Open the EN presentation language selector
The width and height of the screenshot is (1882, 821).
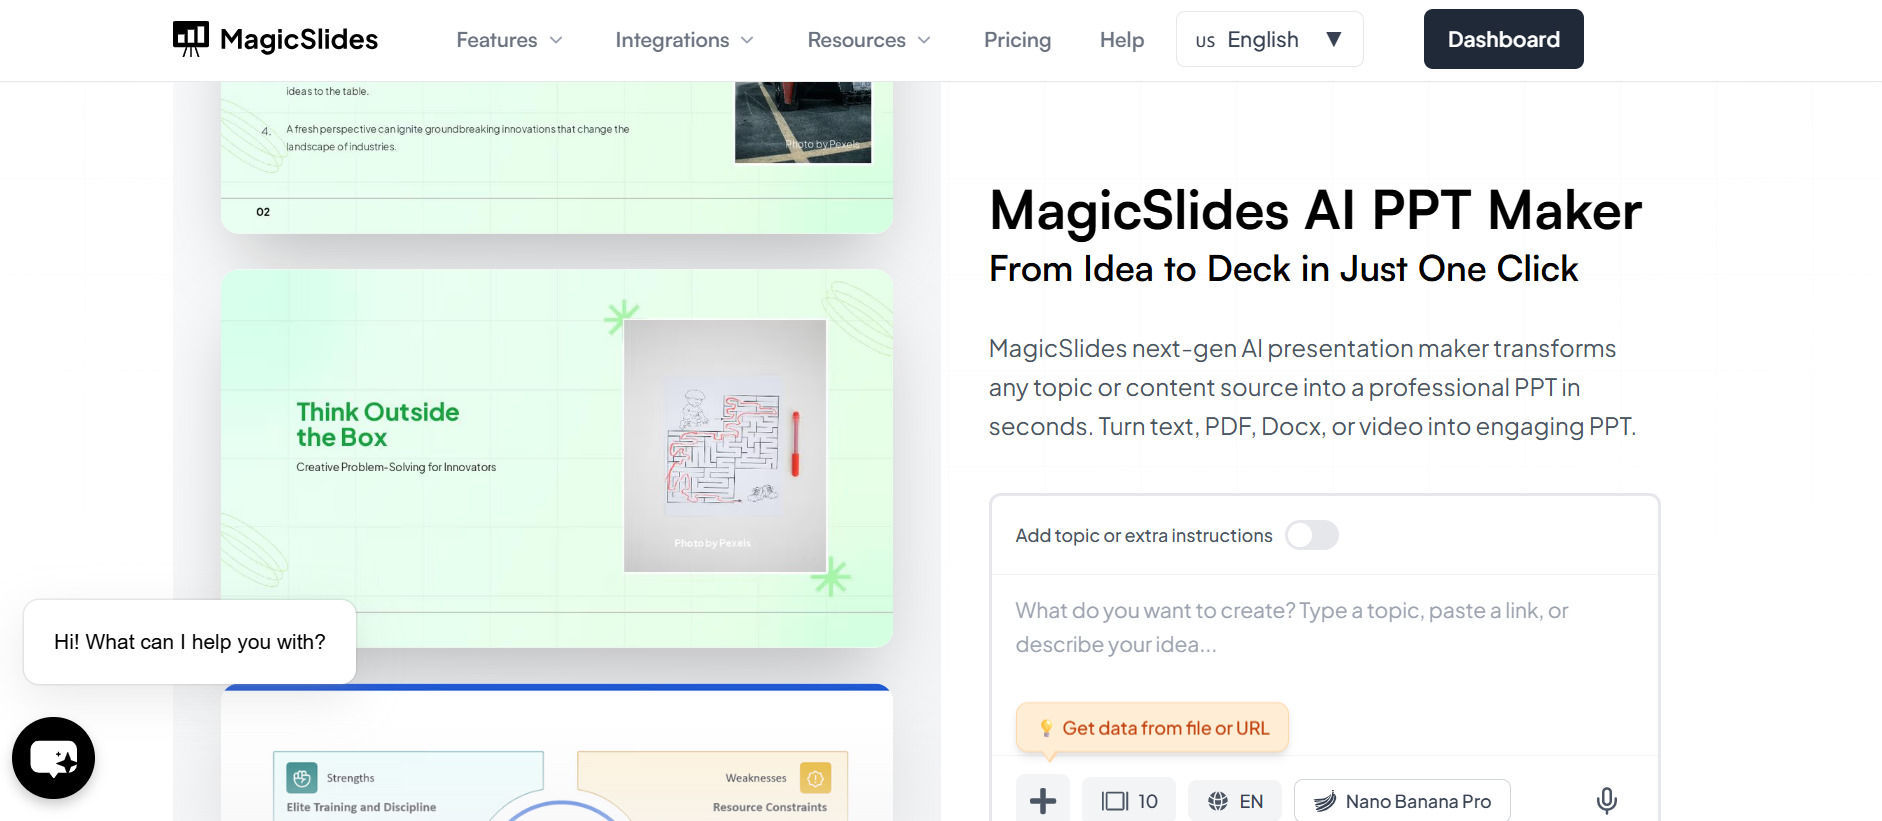coord(1235,801)
